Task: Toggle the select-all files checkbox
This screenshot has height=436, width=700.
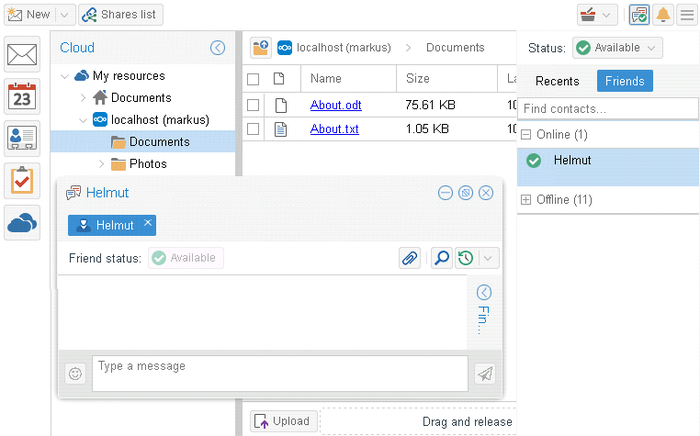Action: 253,79
